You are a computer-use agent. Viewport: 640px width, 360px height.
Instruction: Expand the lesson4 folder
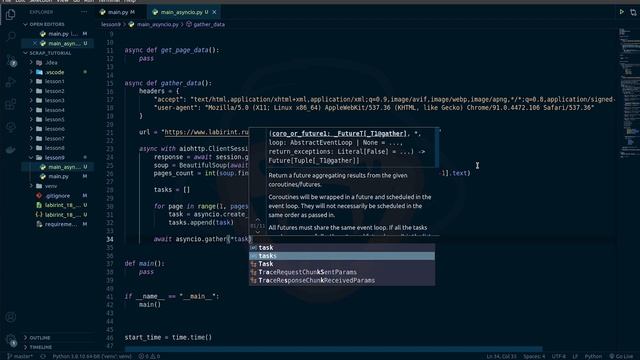click(x=54, y=110)
